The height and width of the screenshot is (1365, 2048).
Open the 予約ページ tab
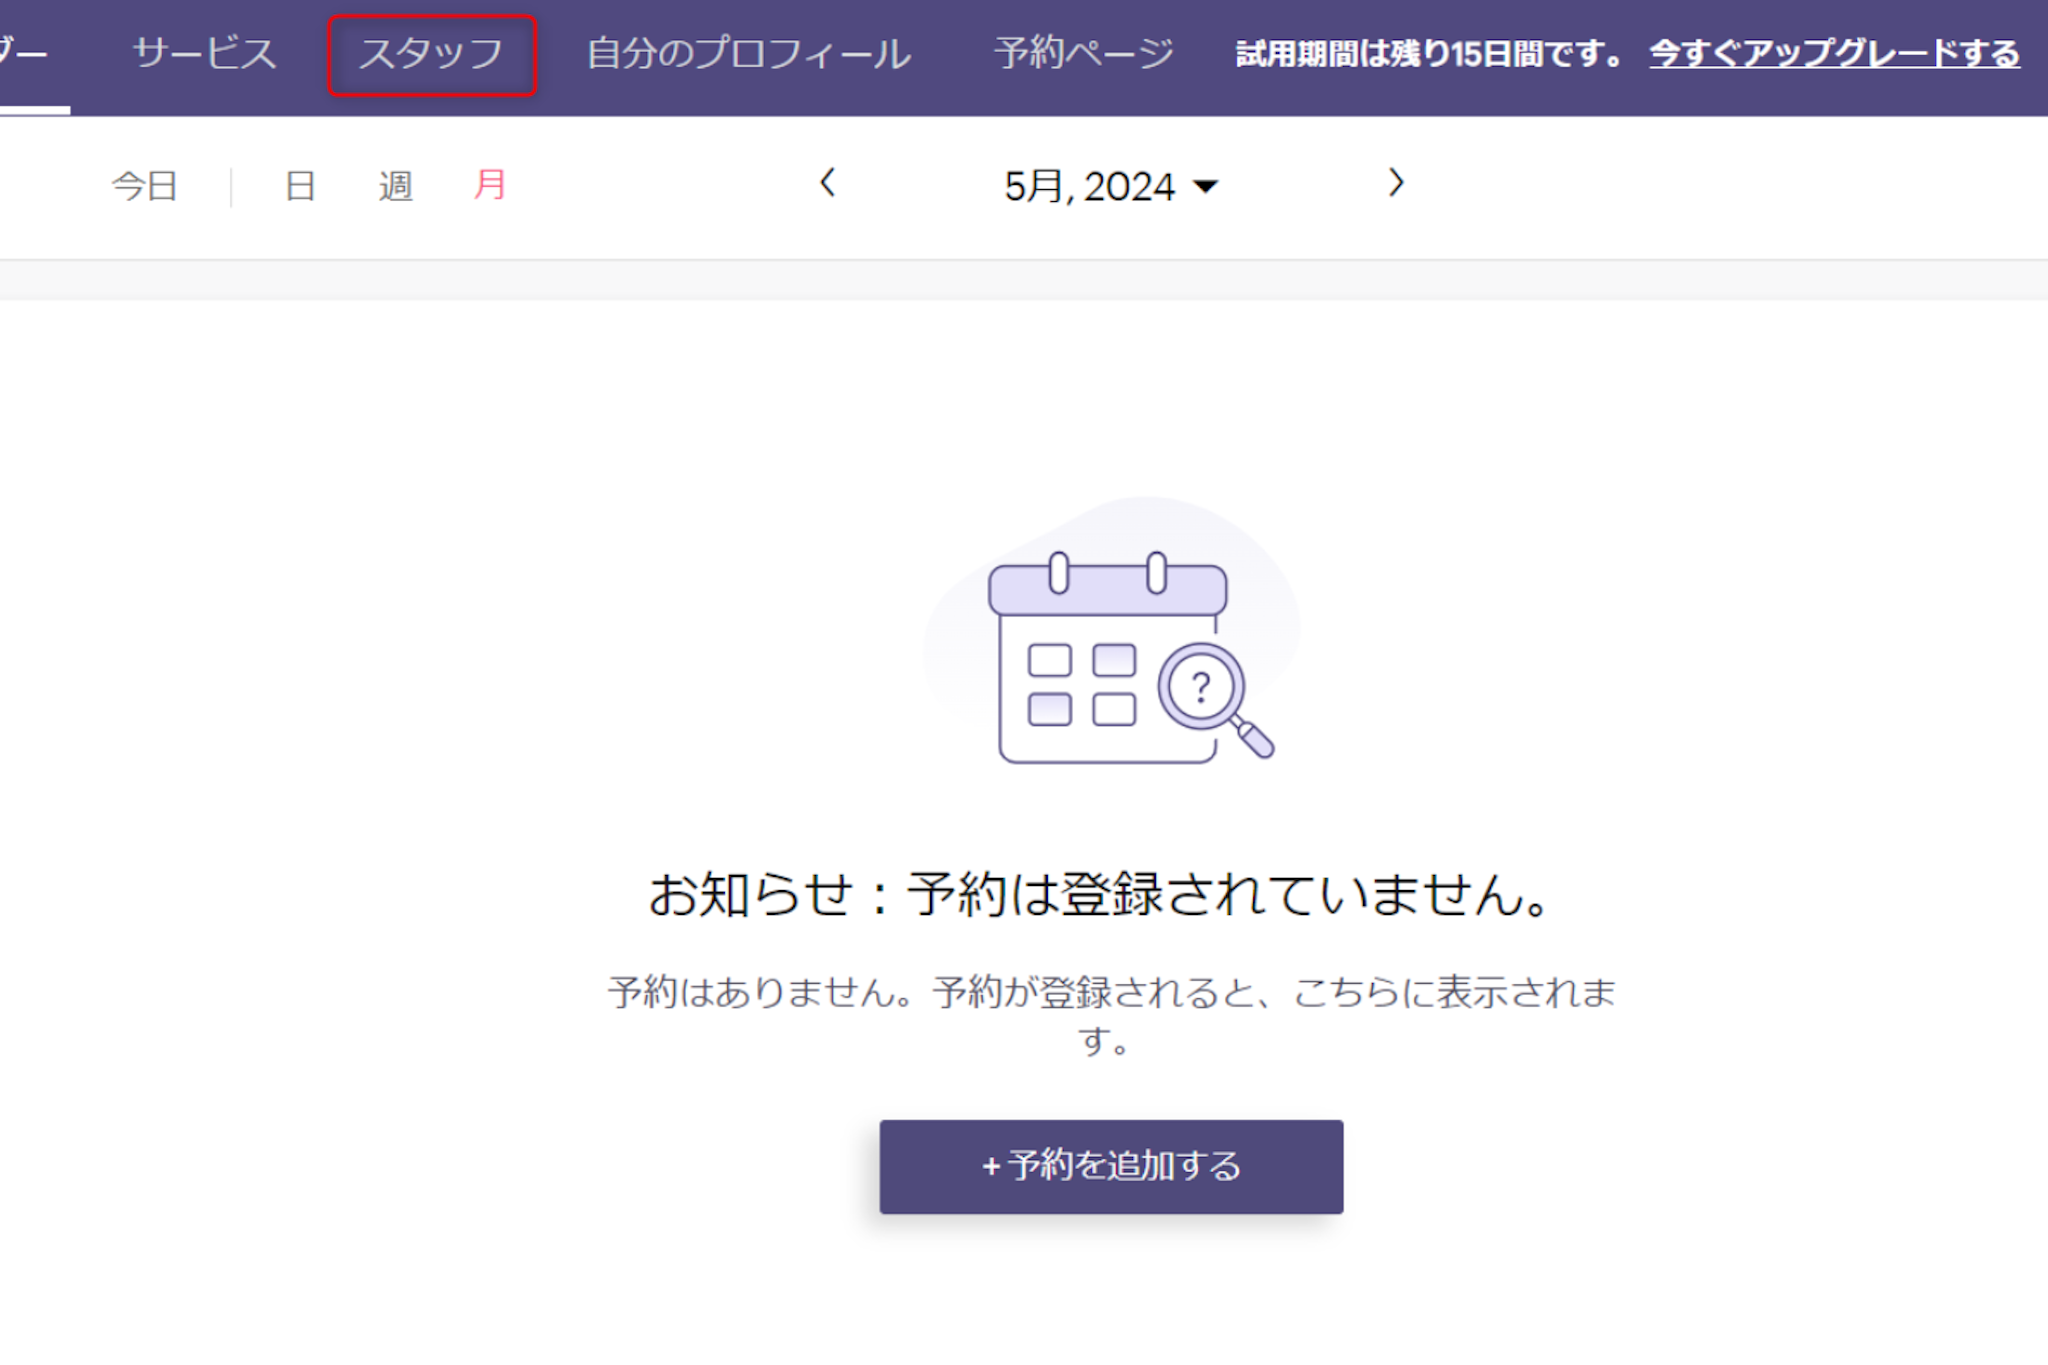[x=1084, y=54]
